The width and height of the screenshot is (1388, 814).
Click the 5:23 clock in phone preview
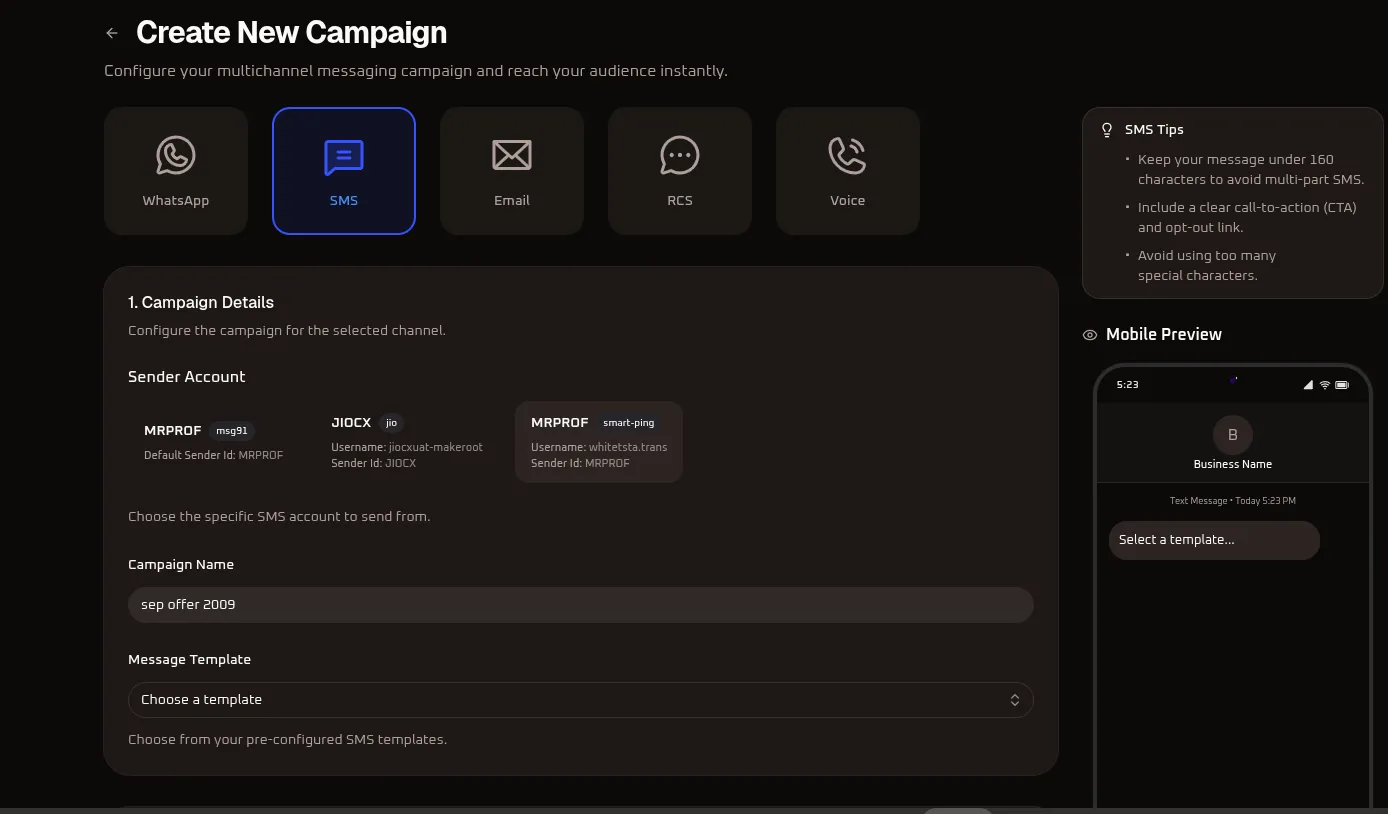pos(1127,385)
